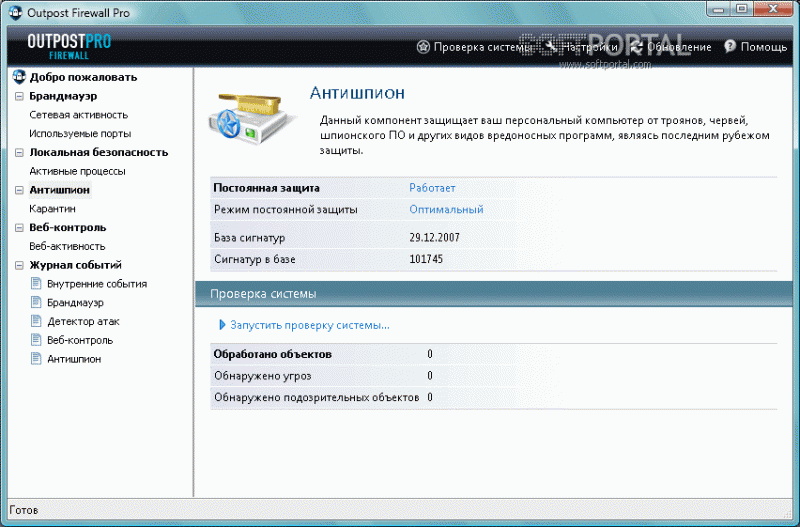Click the База сигнатур label
This screenshot has width=800, height=527.
coord(249,237)
